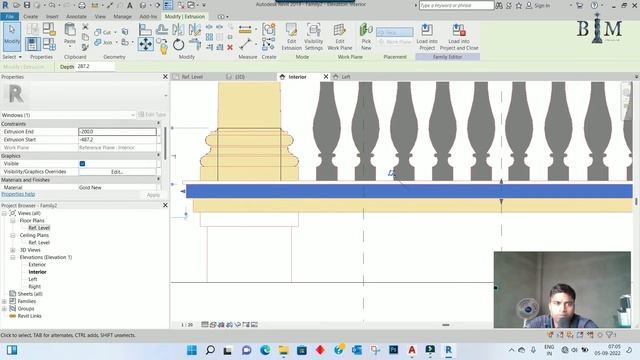
Task: Expand the Groups node
Action: click(x=4, y=309)
